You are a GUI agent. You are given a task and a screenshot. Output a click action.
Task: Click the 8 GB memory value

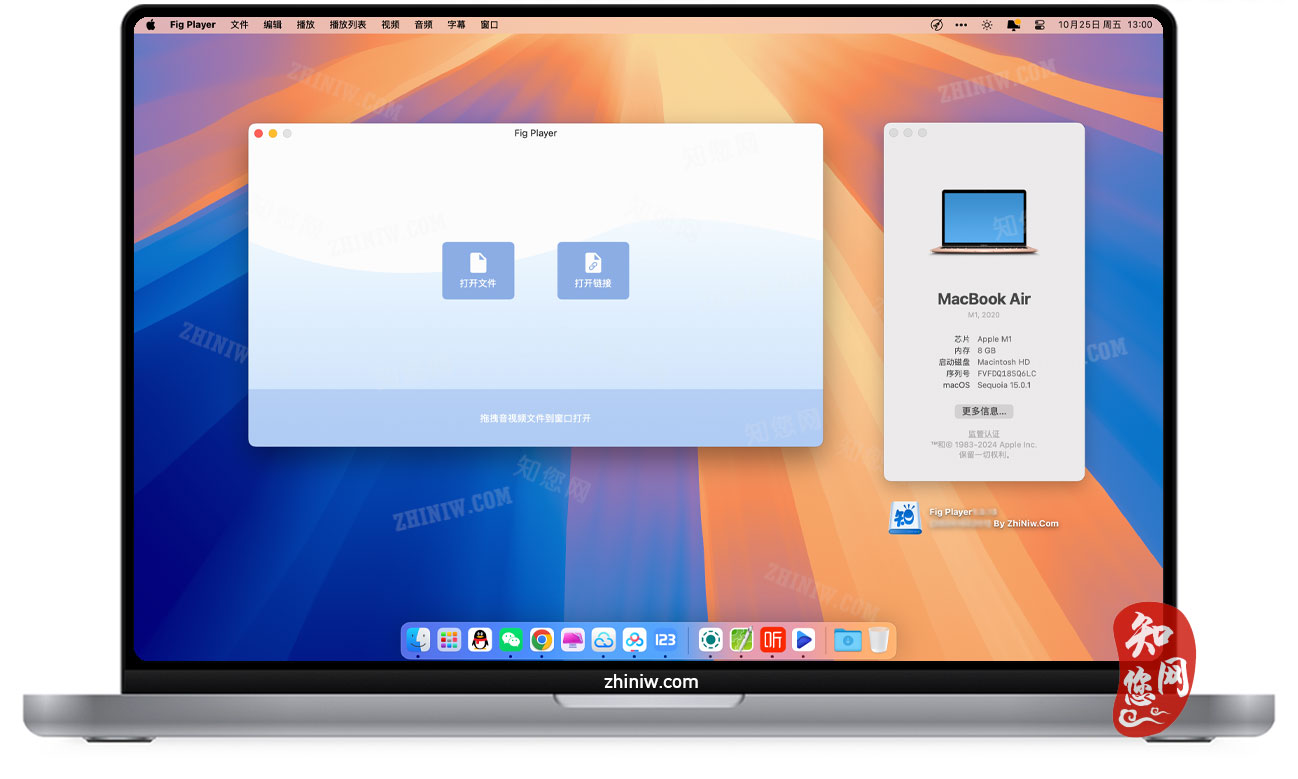(x=986, y=351)
